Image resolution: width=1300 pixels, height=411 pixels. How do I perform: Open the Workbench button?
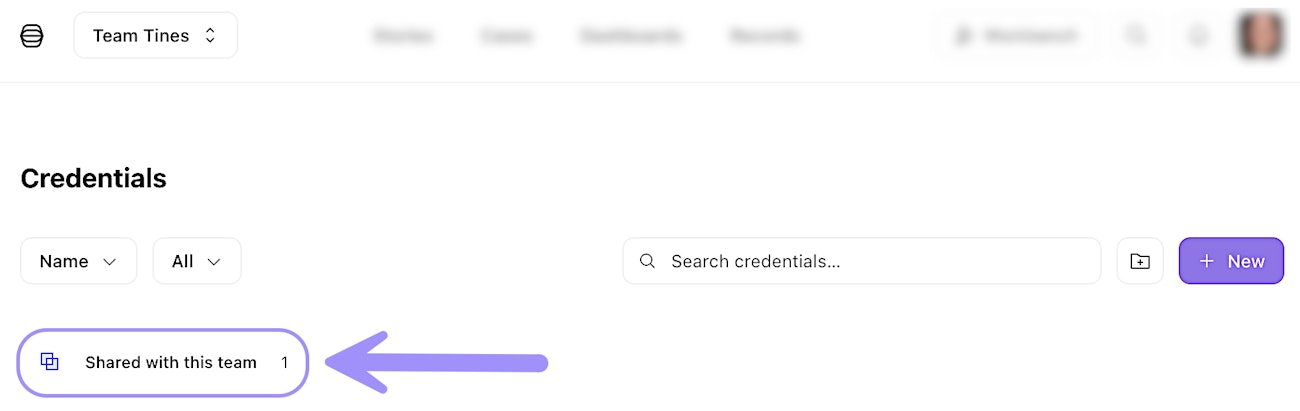point(1016,36)
